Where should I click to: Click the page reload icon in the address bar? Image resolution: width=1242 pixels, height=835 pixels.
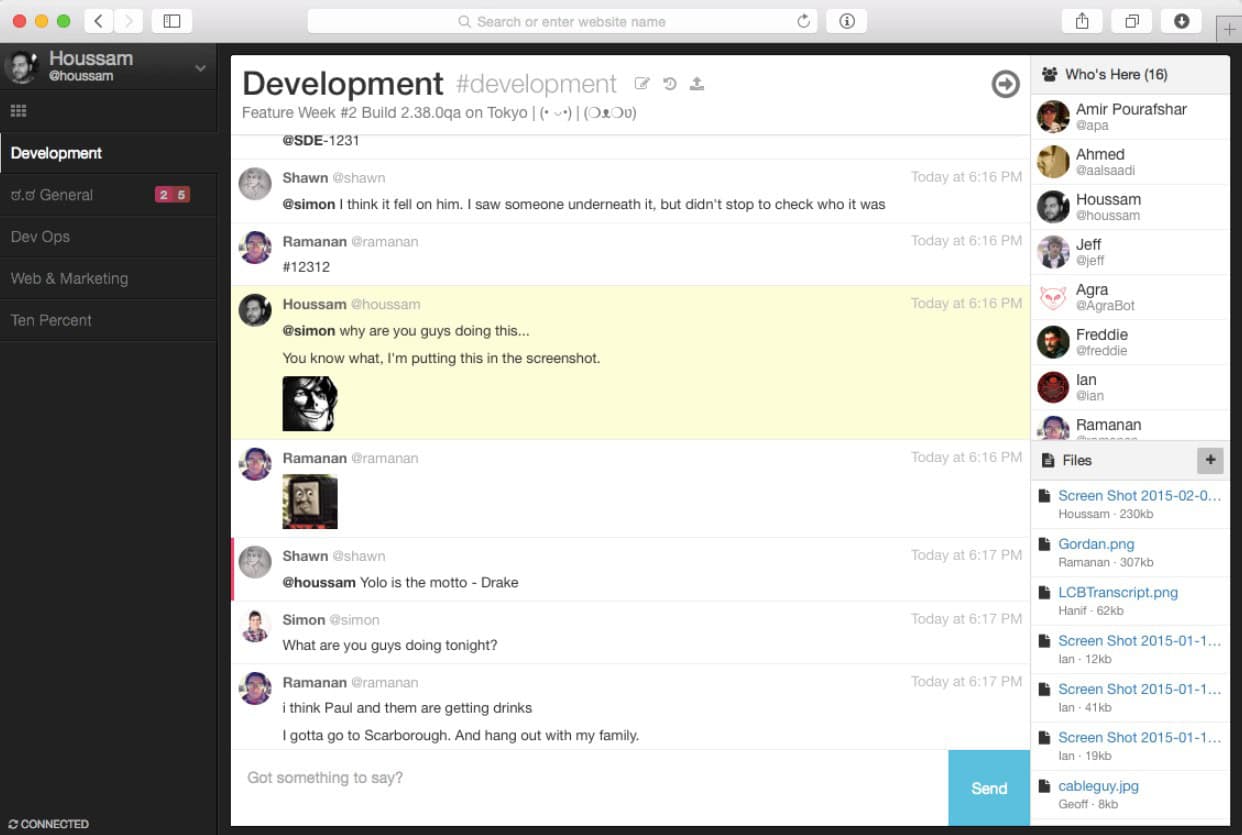pos(803,20)
